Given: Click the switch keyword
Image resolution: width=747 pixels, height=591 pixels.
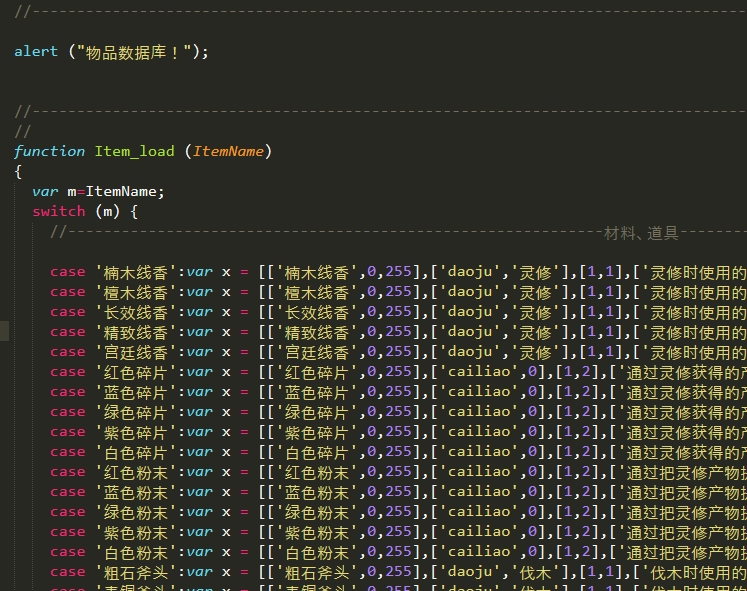Looking at the screenshot, I should 59,211.
